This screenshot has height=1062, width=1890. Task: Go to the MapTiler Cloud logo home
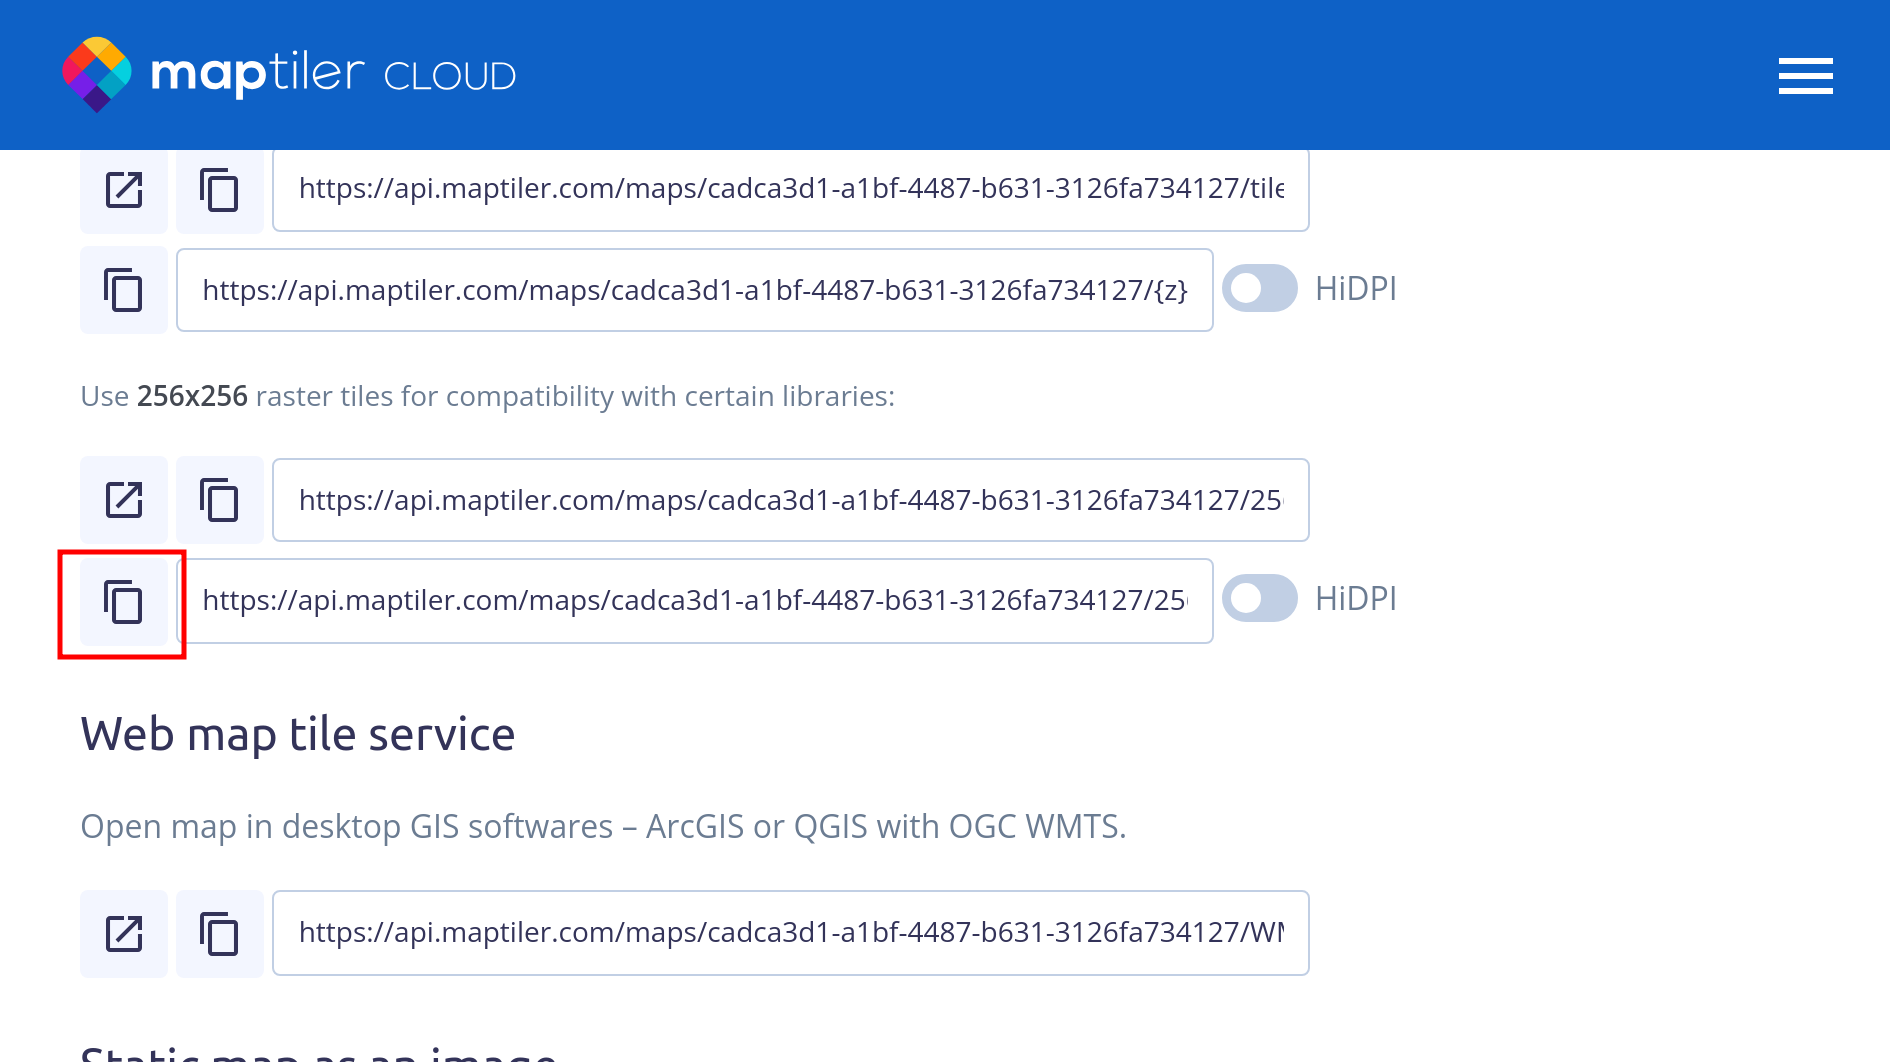[x=289, y=75]
